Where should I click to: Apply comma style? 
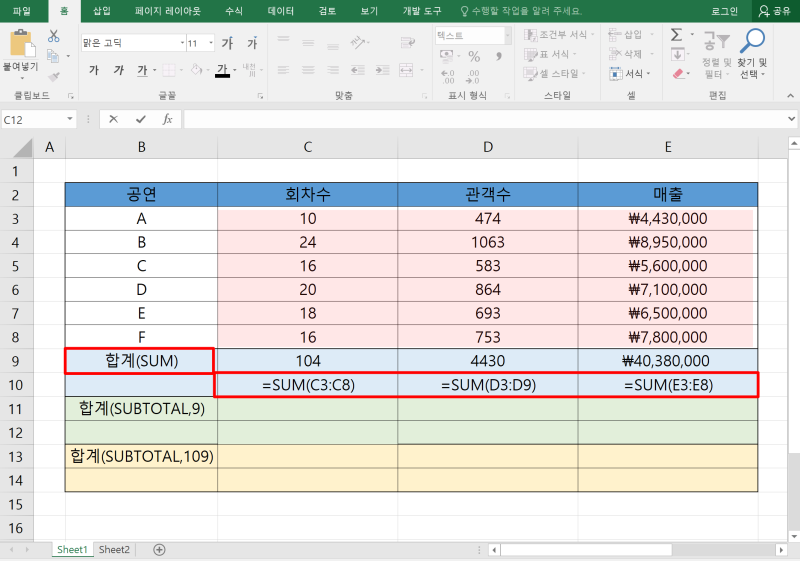click(499, 56)
